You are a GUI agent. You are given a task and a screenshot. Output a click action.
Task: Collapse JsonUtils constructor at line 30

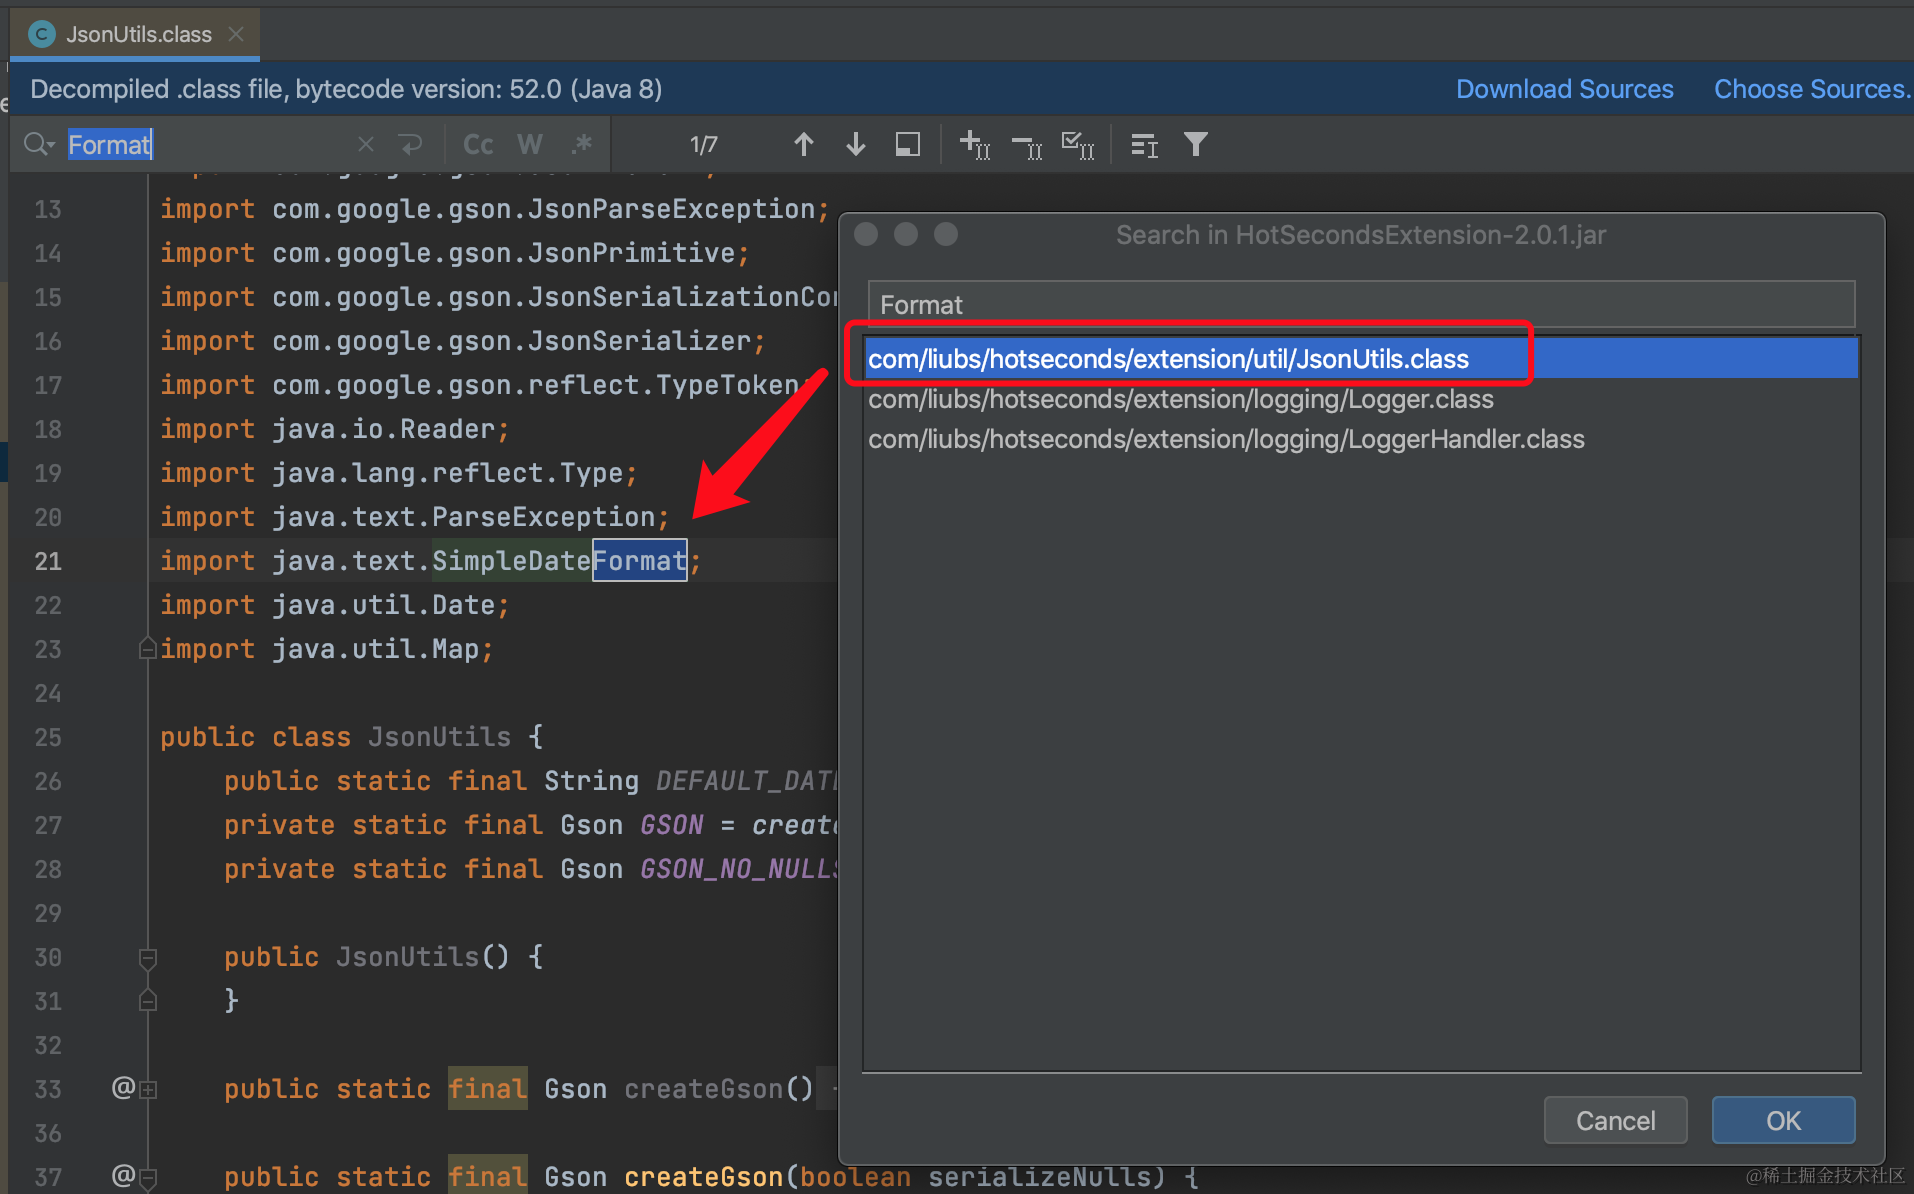148,958
